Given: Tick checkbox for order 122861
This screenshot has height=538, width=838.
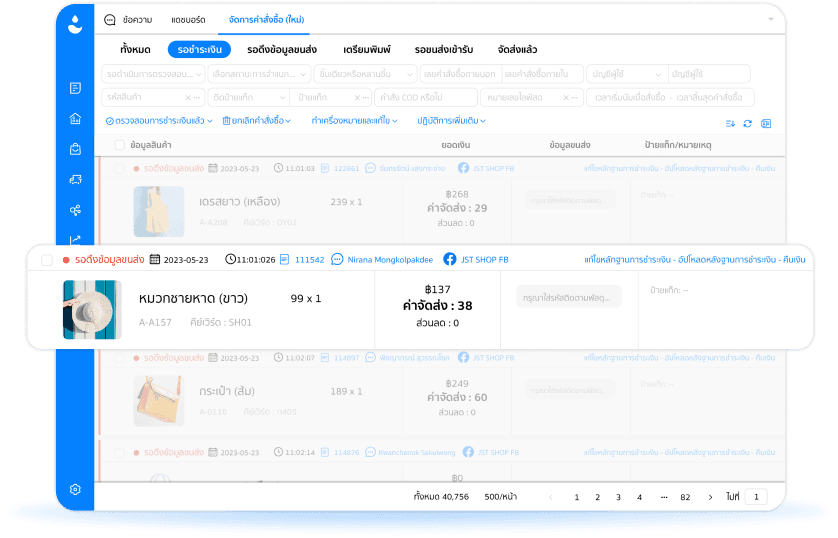Looking at the screenshot, I should click(120, 169).
